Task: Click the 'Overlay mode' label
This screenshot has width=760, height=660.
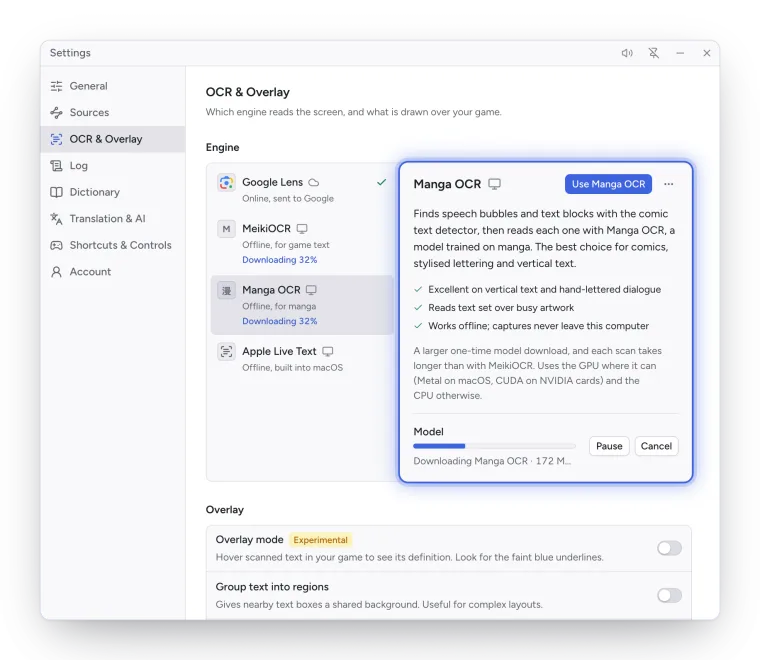Action: [x=249, y=540]
